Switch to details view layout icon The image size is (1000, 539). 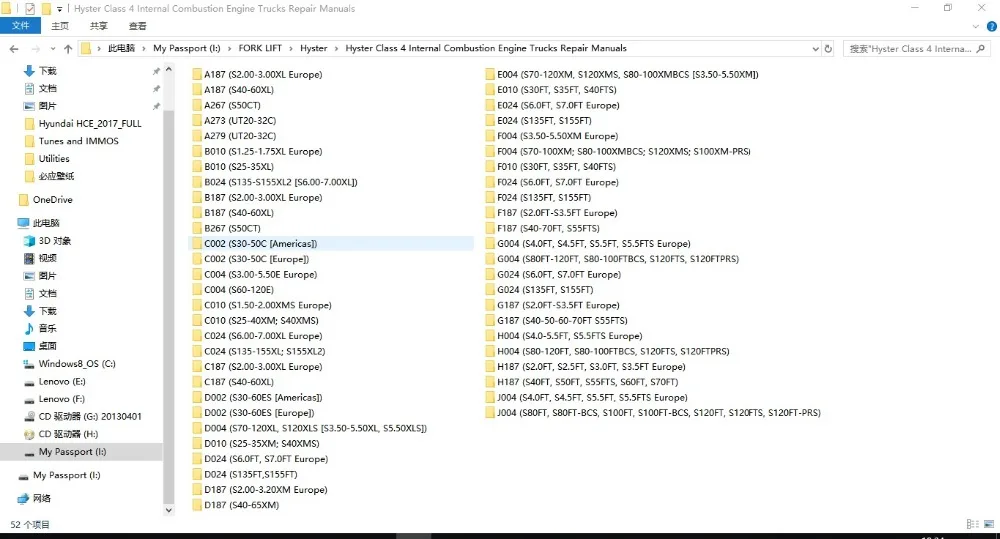click(x=973, y=524)
